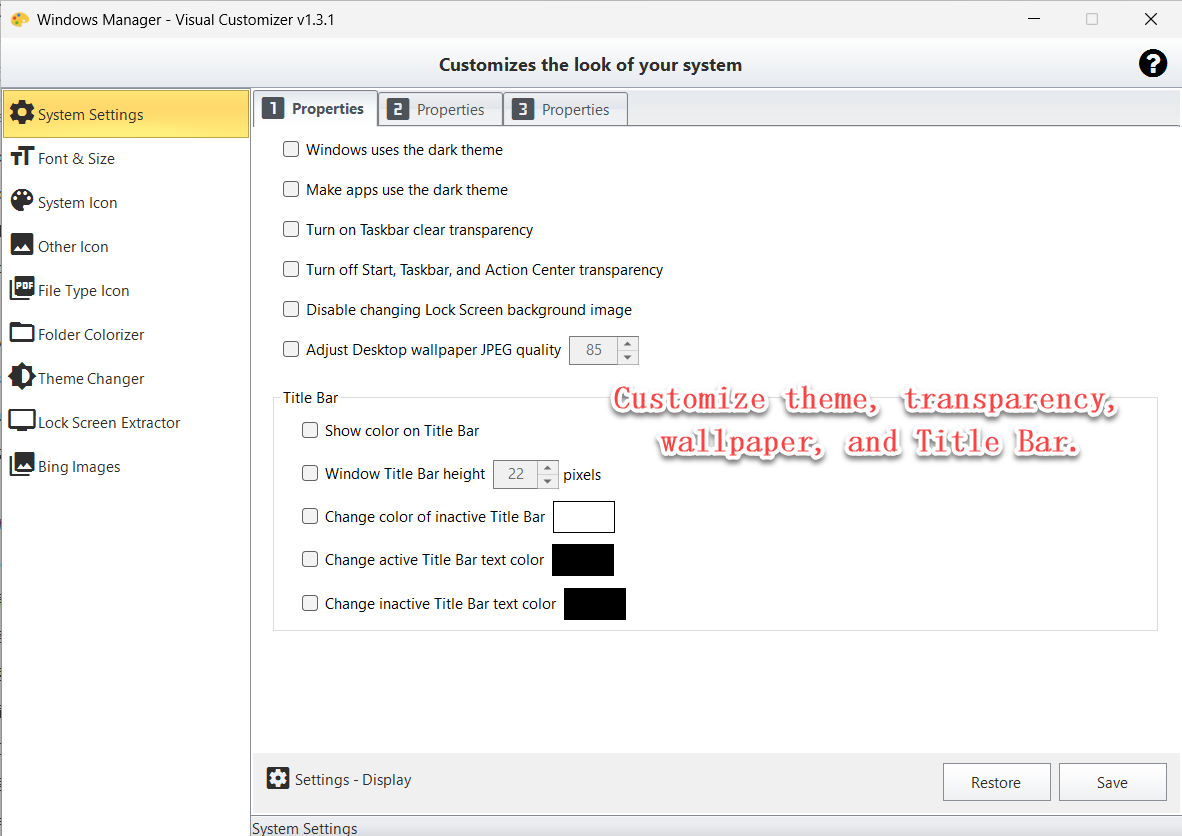Click number 2 badge on second Properties tab
Screen dimensions: 1182x836
point(397,109)
